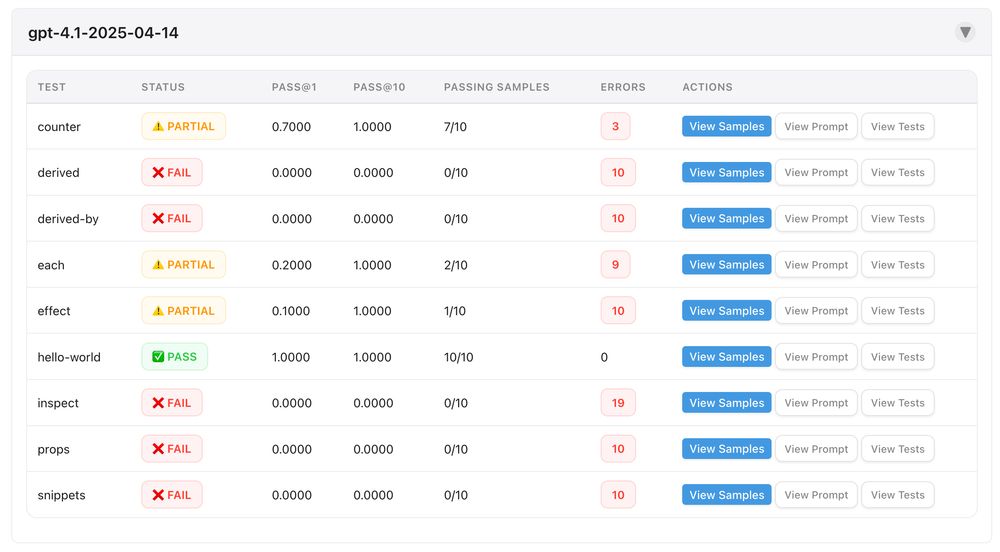View Samples for the derived test
This screenshot has width=1000, height=552.
(726, 172)
